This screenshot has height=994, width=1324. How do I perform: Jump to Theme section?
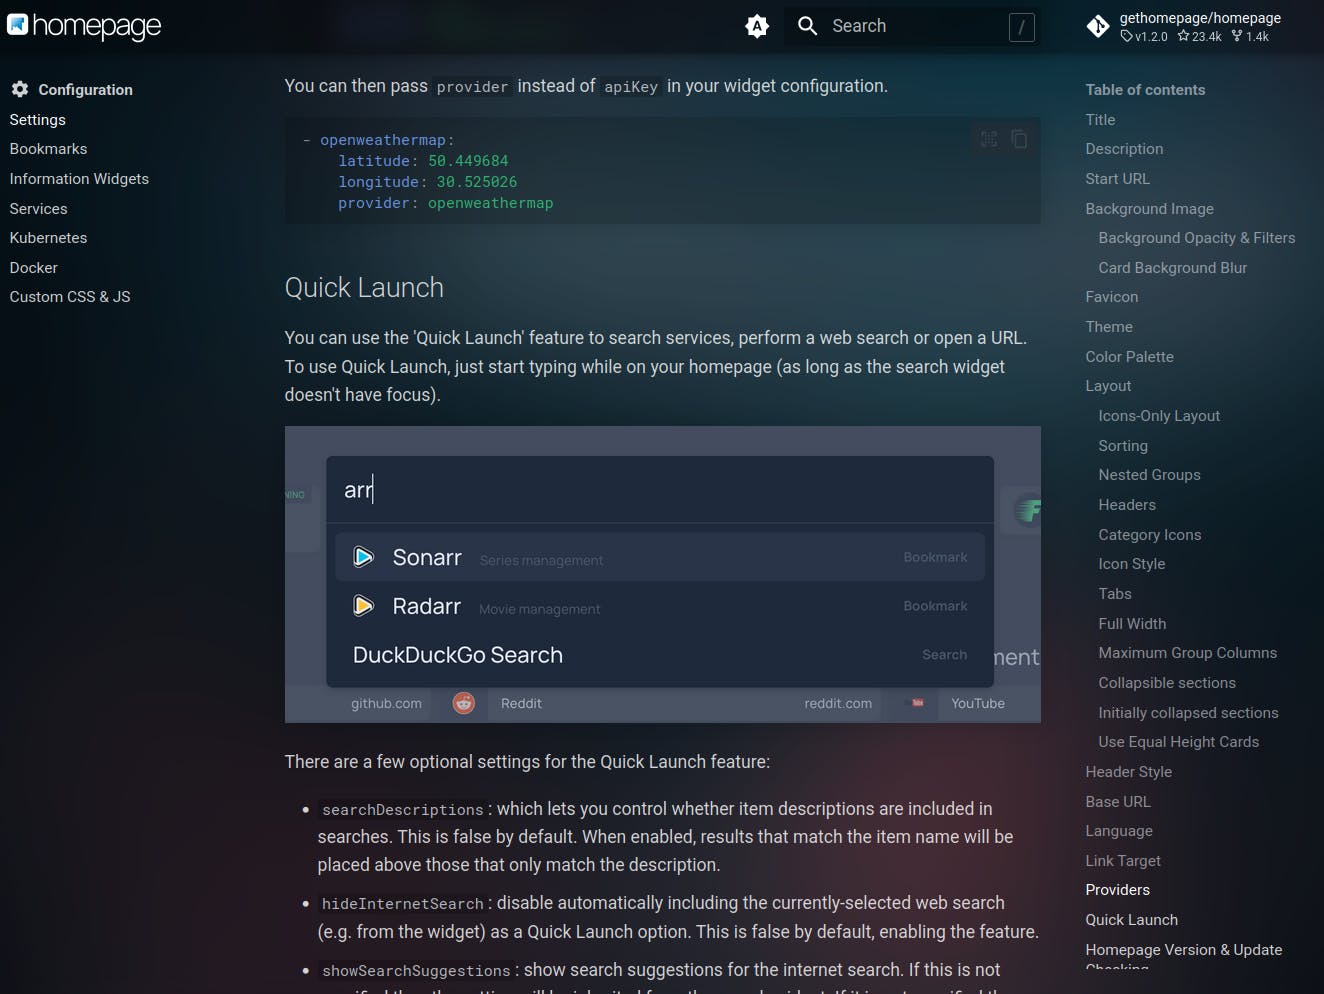point(1109,327)
